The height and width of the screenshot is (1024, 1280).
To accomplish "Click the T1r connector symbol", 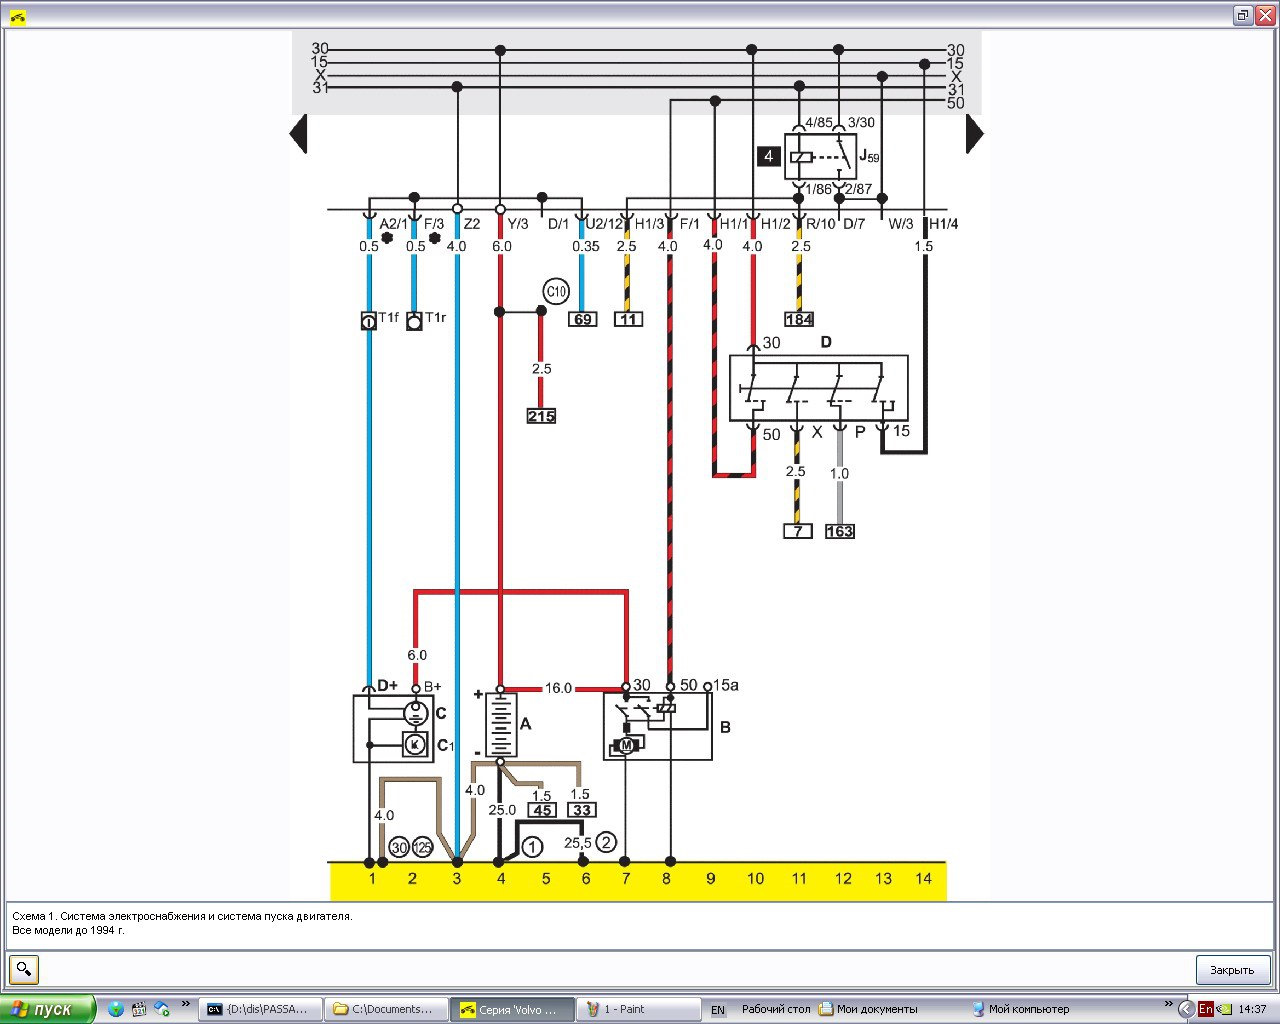I will click(414, 320).
